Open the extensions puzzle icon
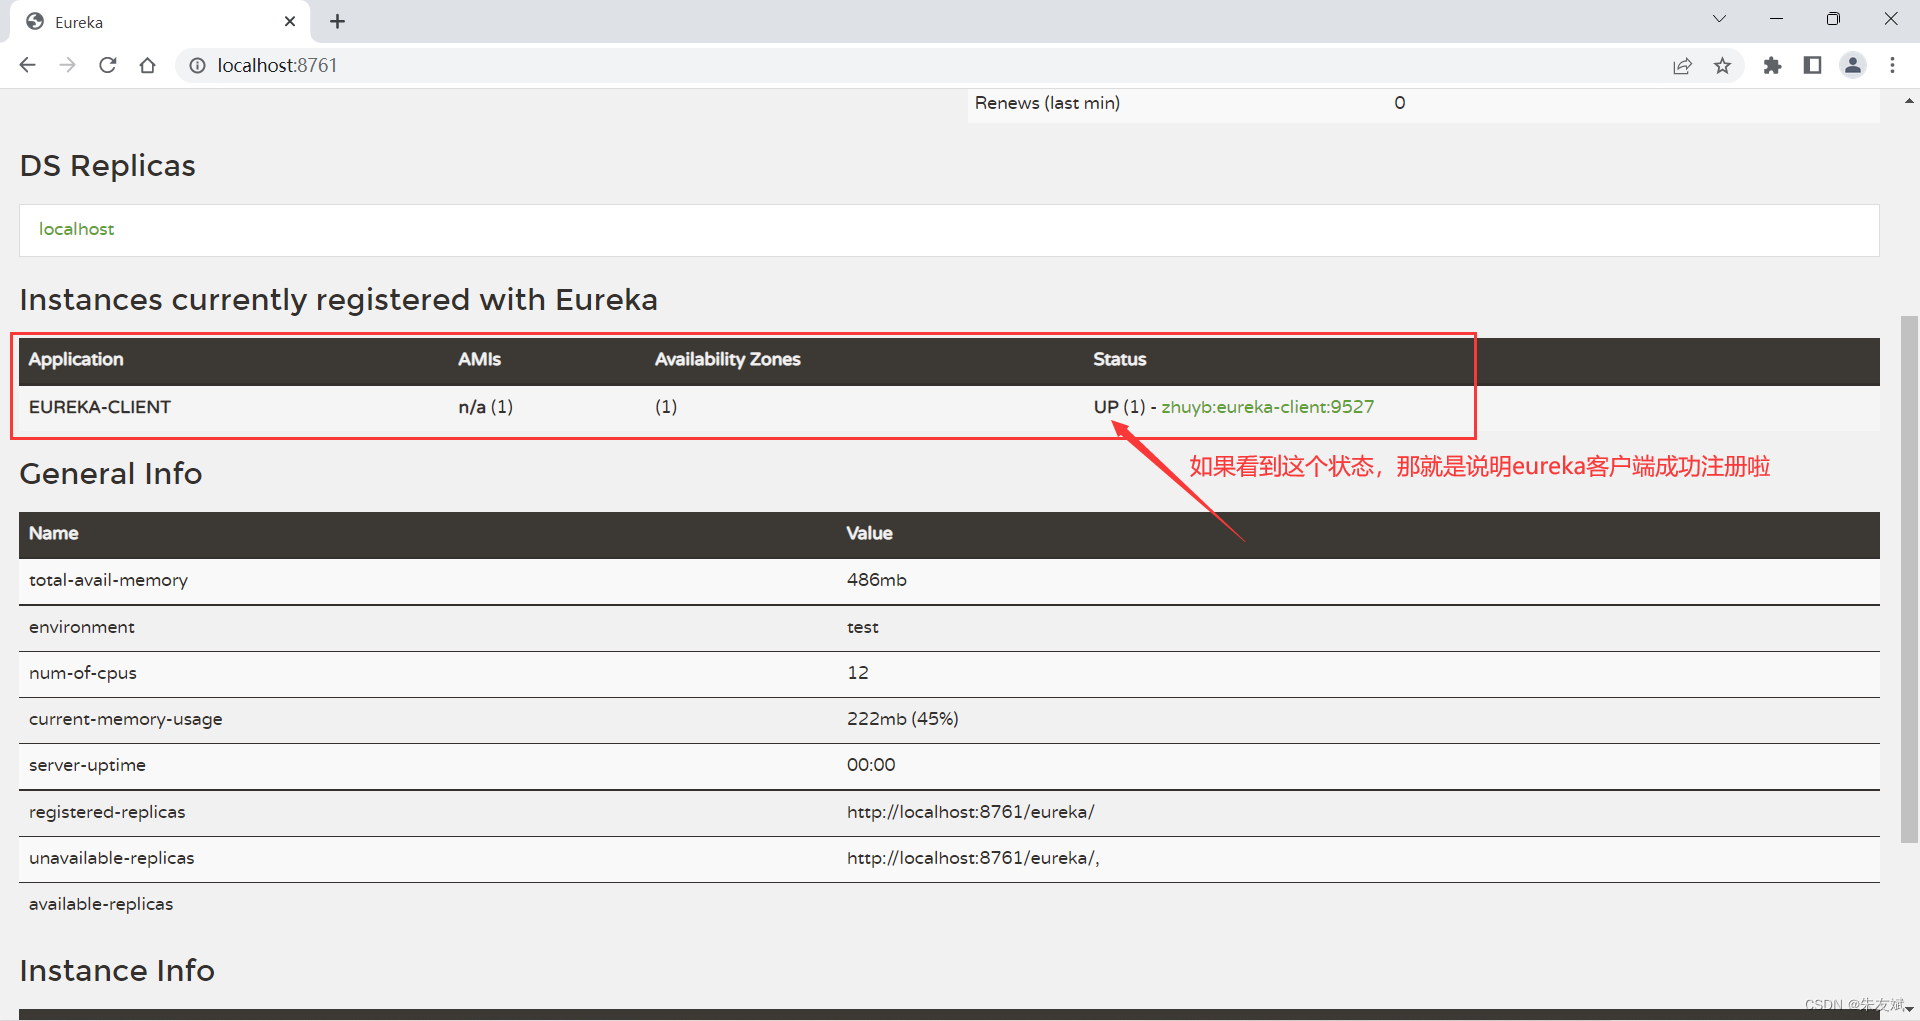The width and height of the screenshot is (1920, 1021). click(x=1772, y=65)
